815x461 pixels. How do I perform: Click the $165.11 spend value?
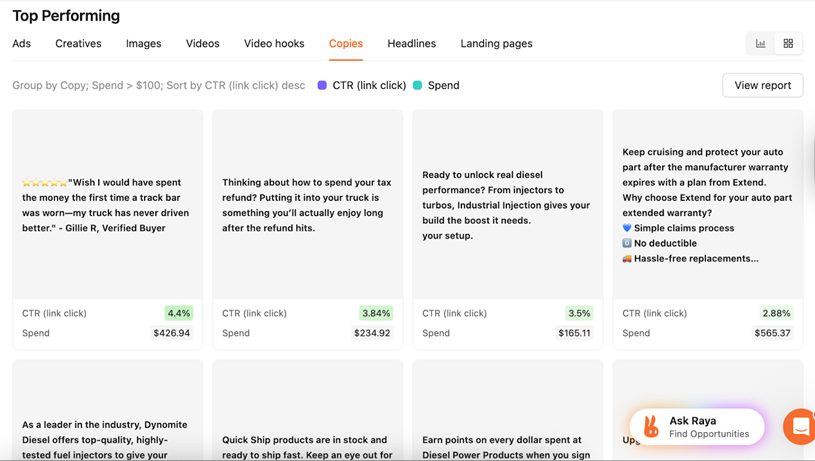pos(574,333)
